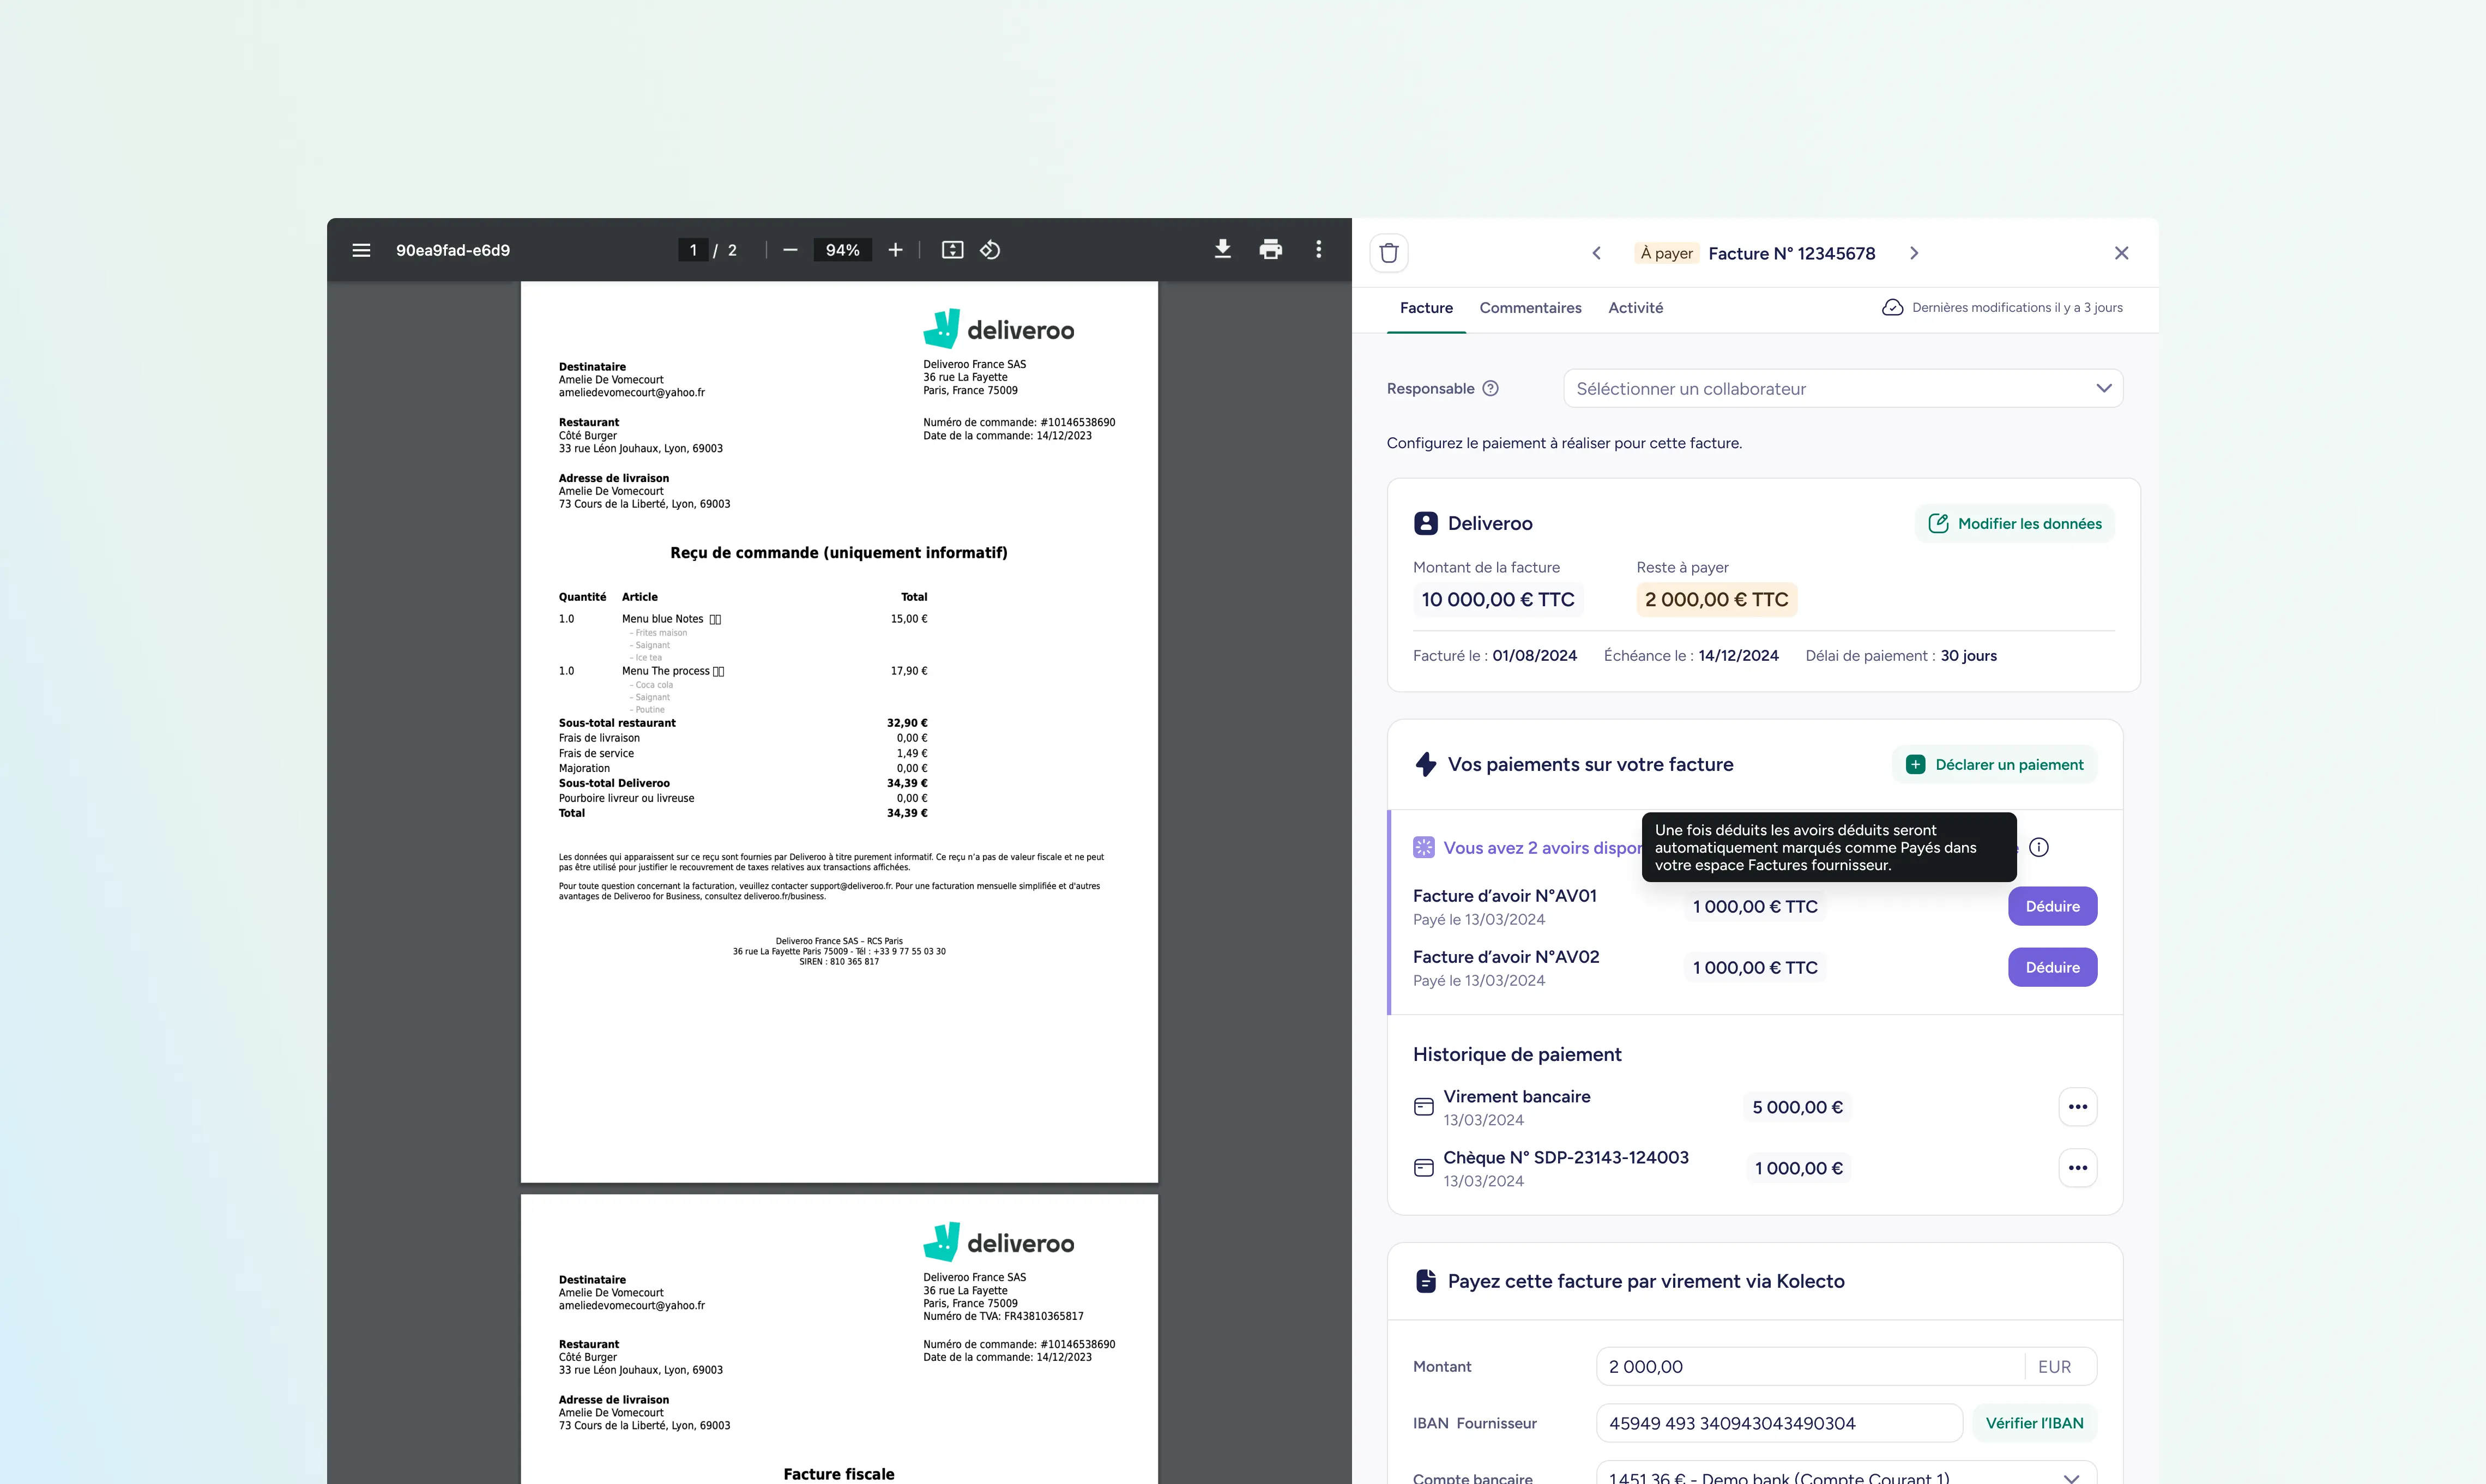Click the Facturé le 01/08/2024 date

1494,656
